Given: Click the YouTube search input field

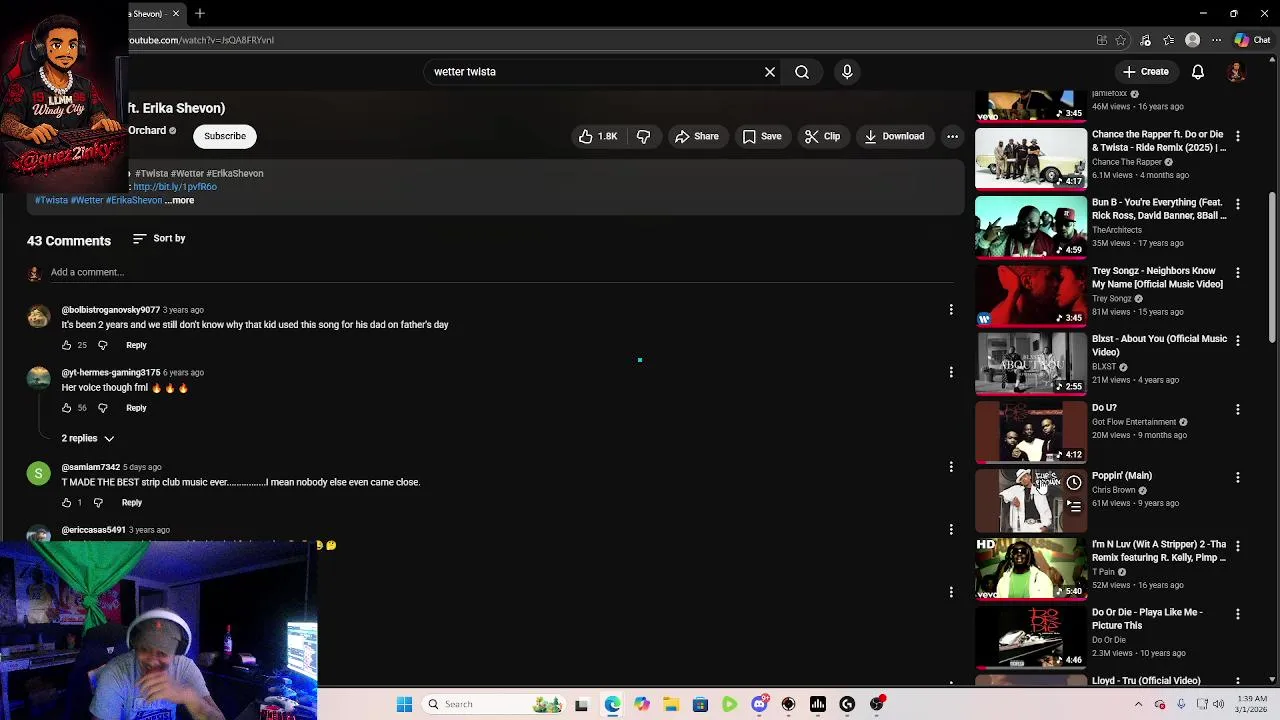Looking at the screenshot, I should tap(595, 72).
